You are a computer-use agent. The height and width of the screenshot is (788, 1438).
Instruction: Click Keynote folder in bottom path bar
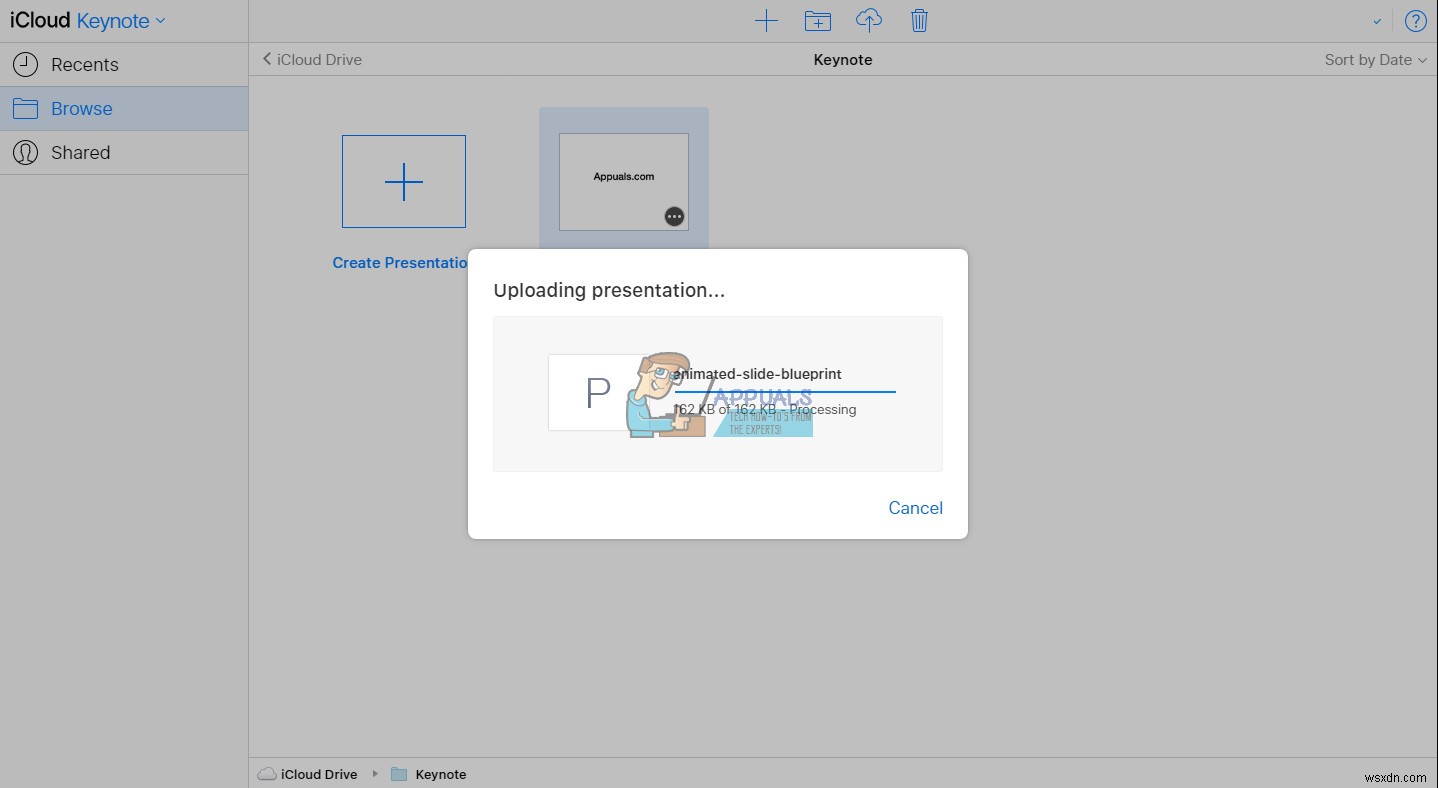(441, 775)
